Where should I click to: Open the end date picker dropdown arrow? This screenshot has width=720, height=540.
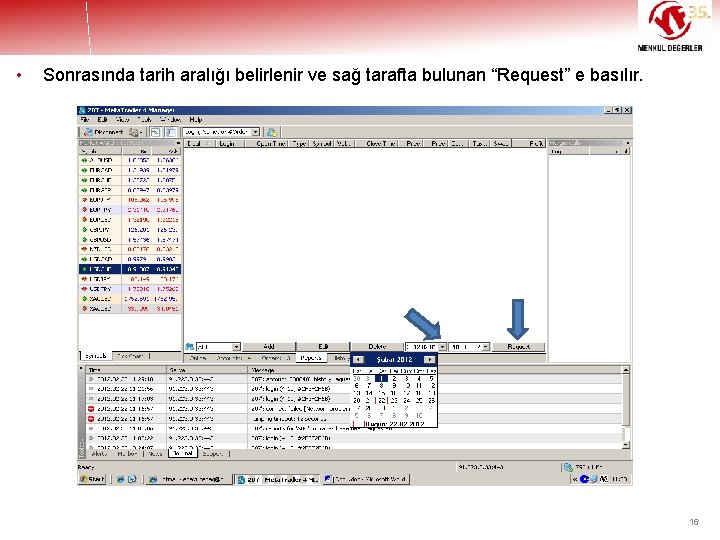(x=486, y=347)
